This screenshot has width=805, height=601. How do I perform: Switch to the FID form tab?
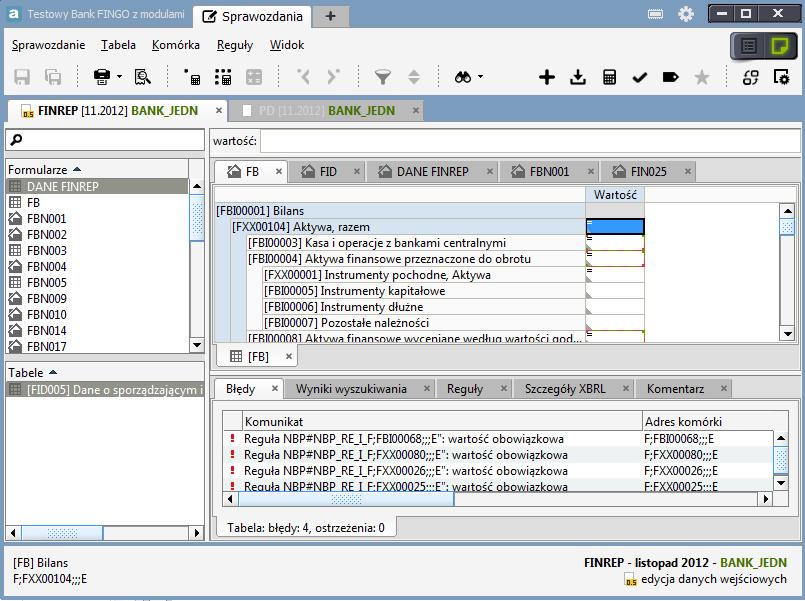click(x=328, y=171)
